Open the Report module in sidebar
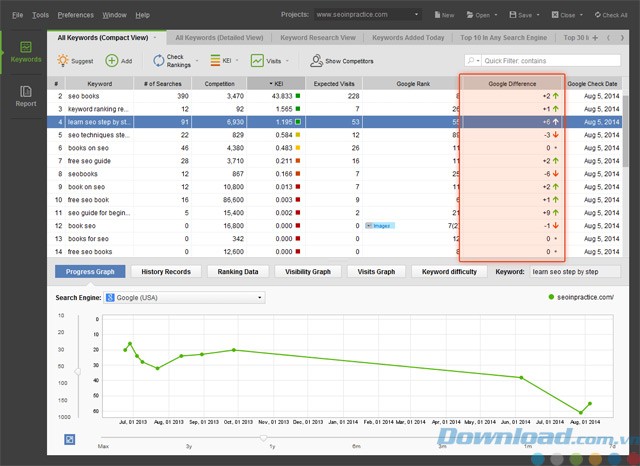 [25, 96]
